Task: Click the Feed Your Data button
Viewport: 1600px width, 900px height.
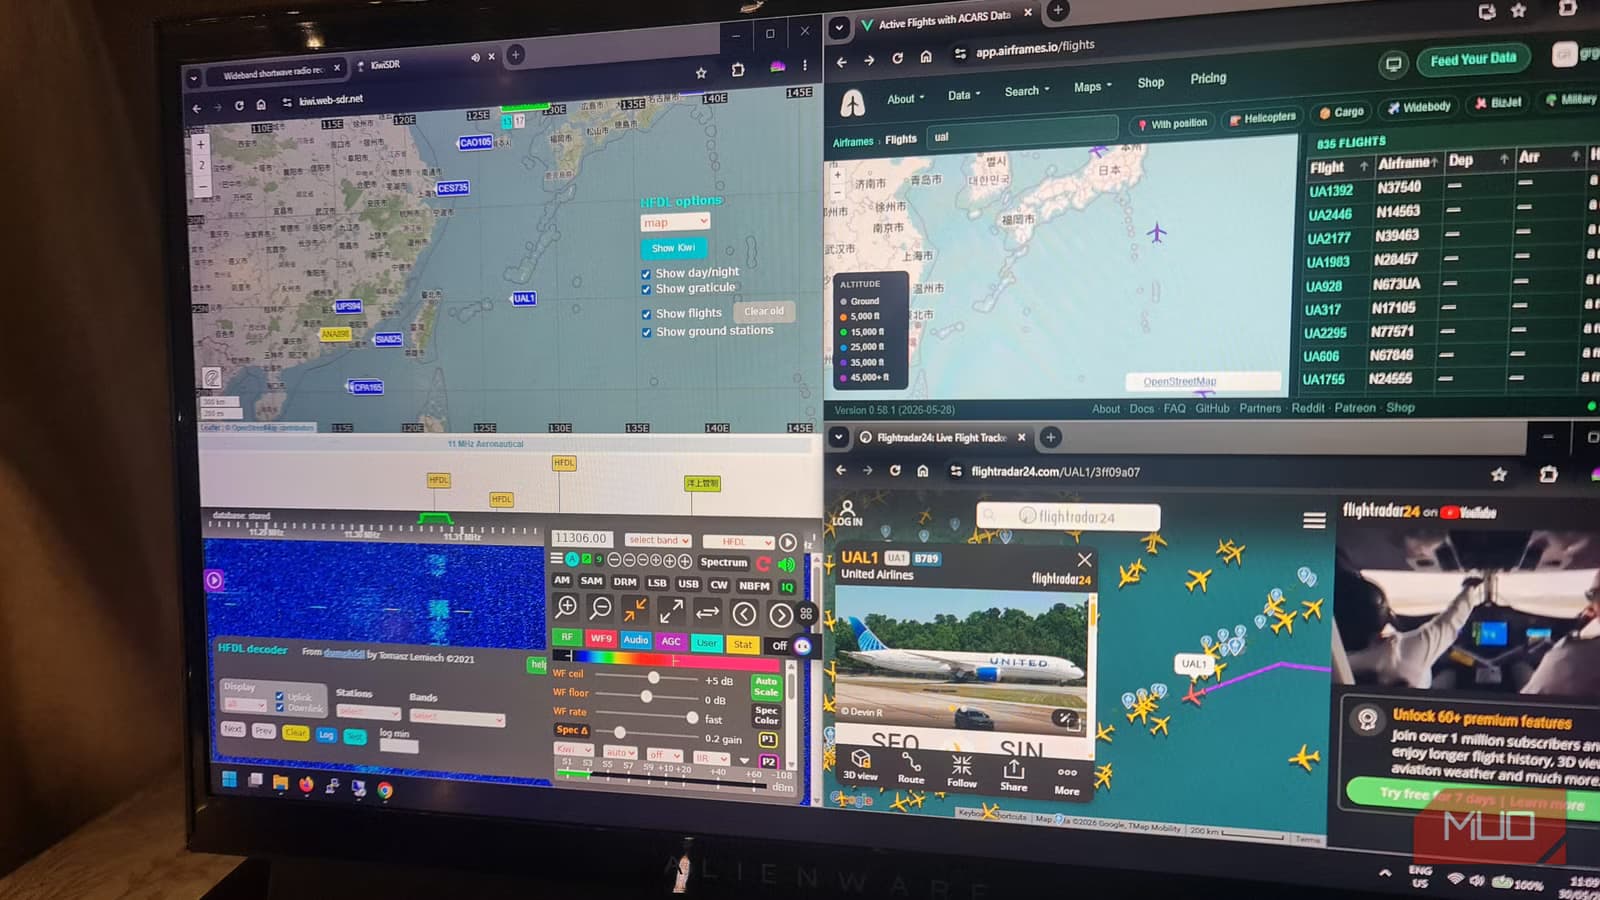Action: 1473,59
